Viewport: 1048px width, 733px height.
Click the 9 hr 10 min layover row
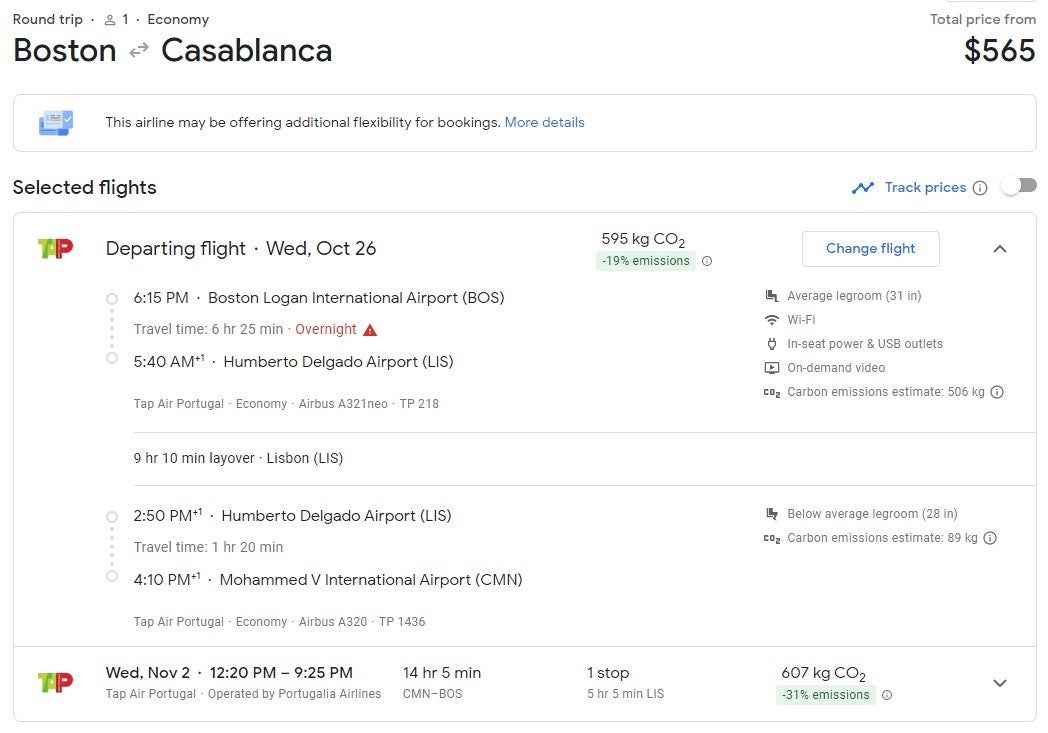(238, 459)
